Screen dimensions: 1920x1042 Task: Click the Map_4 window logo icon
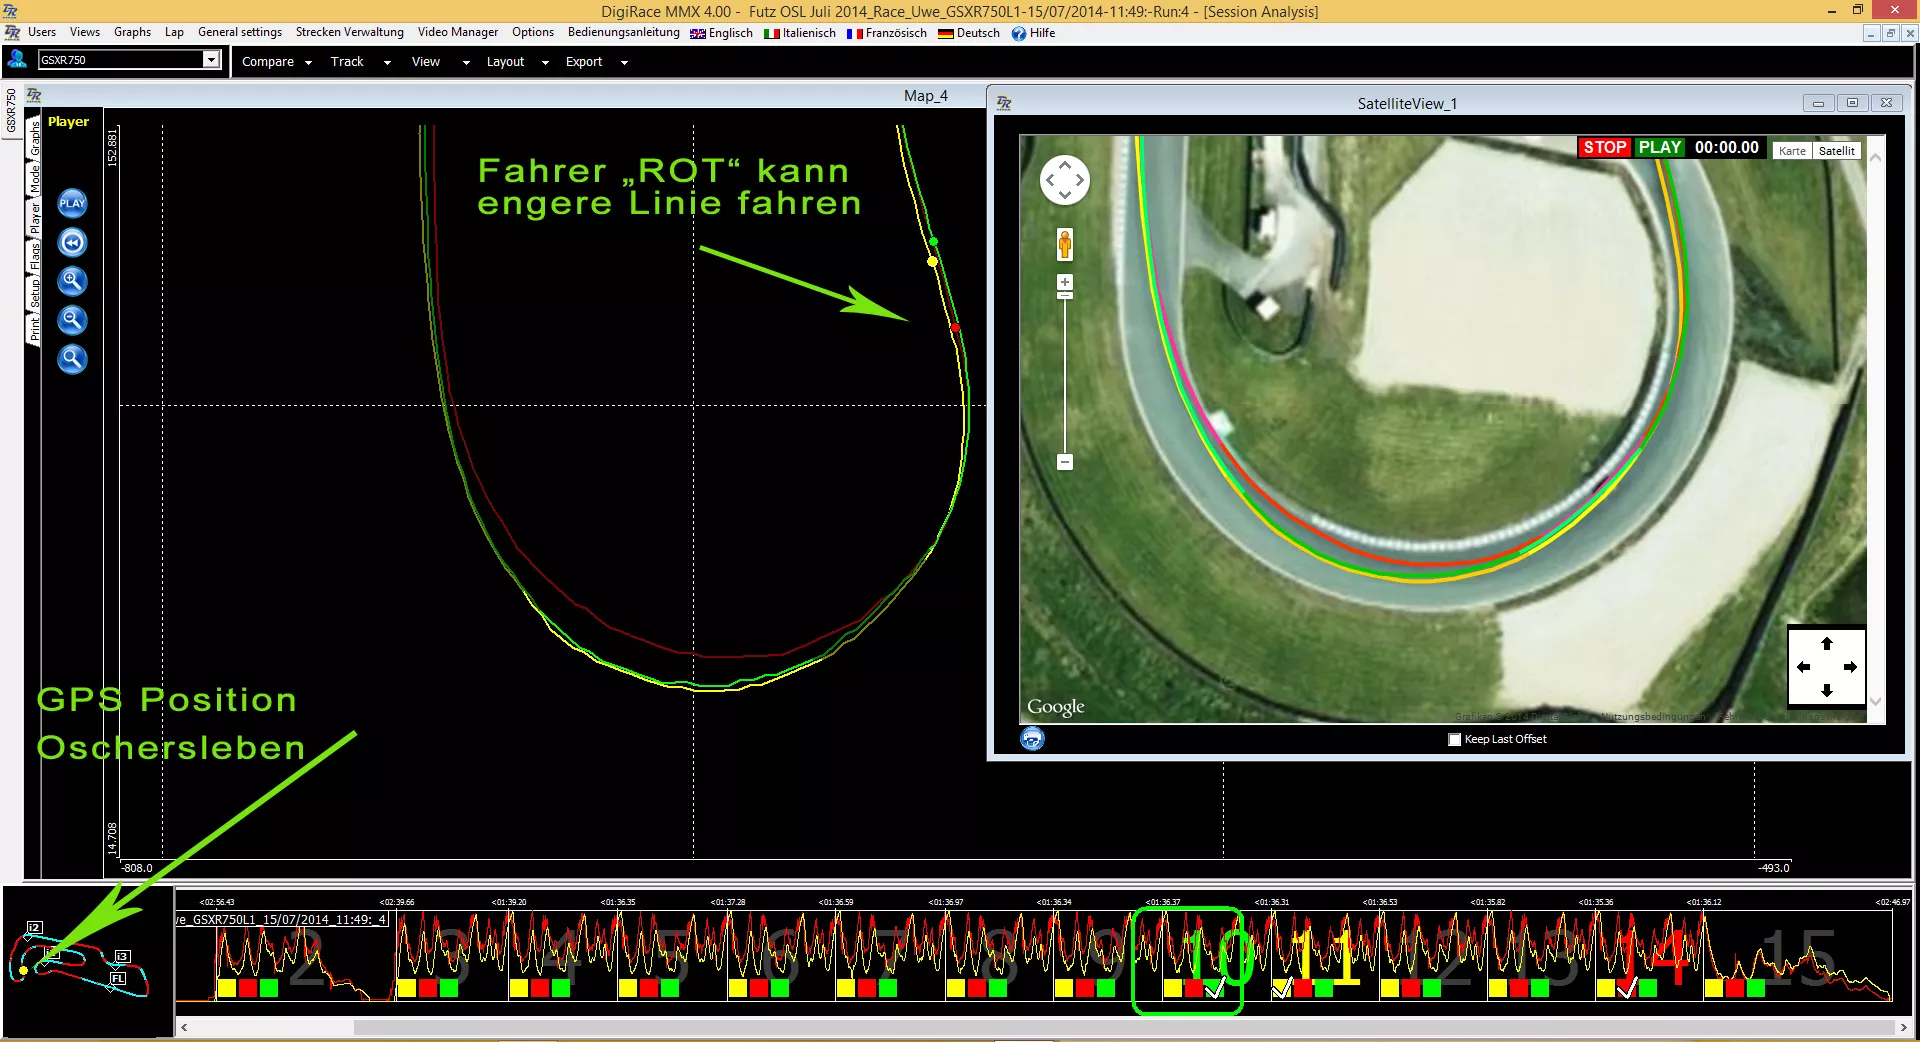[x=34, y=95]
